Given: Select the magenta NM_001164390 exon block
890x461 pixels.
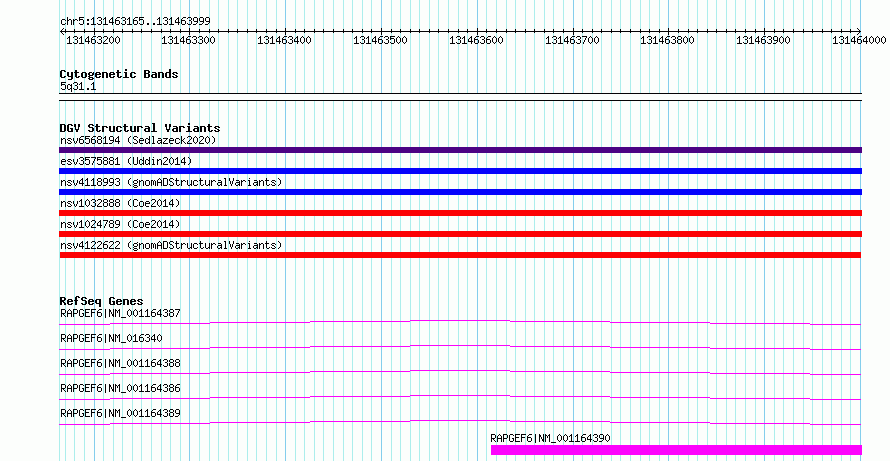Looking at the screenshot, I should (676, 450).
